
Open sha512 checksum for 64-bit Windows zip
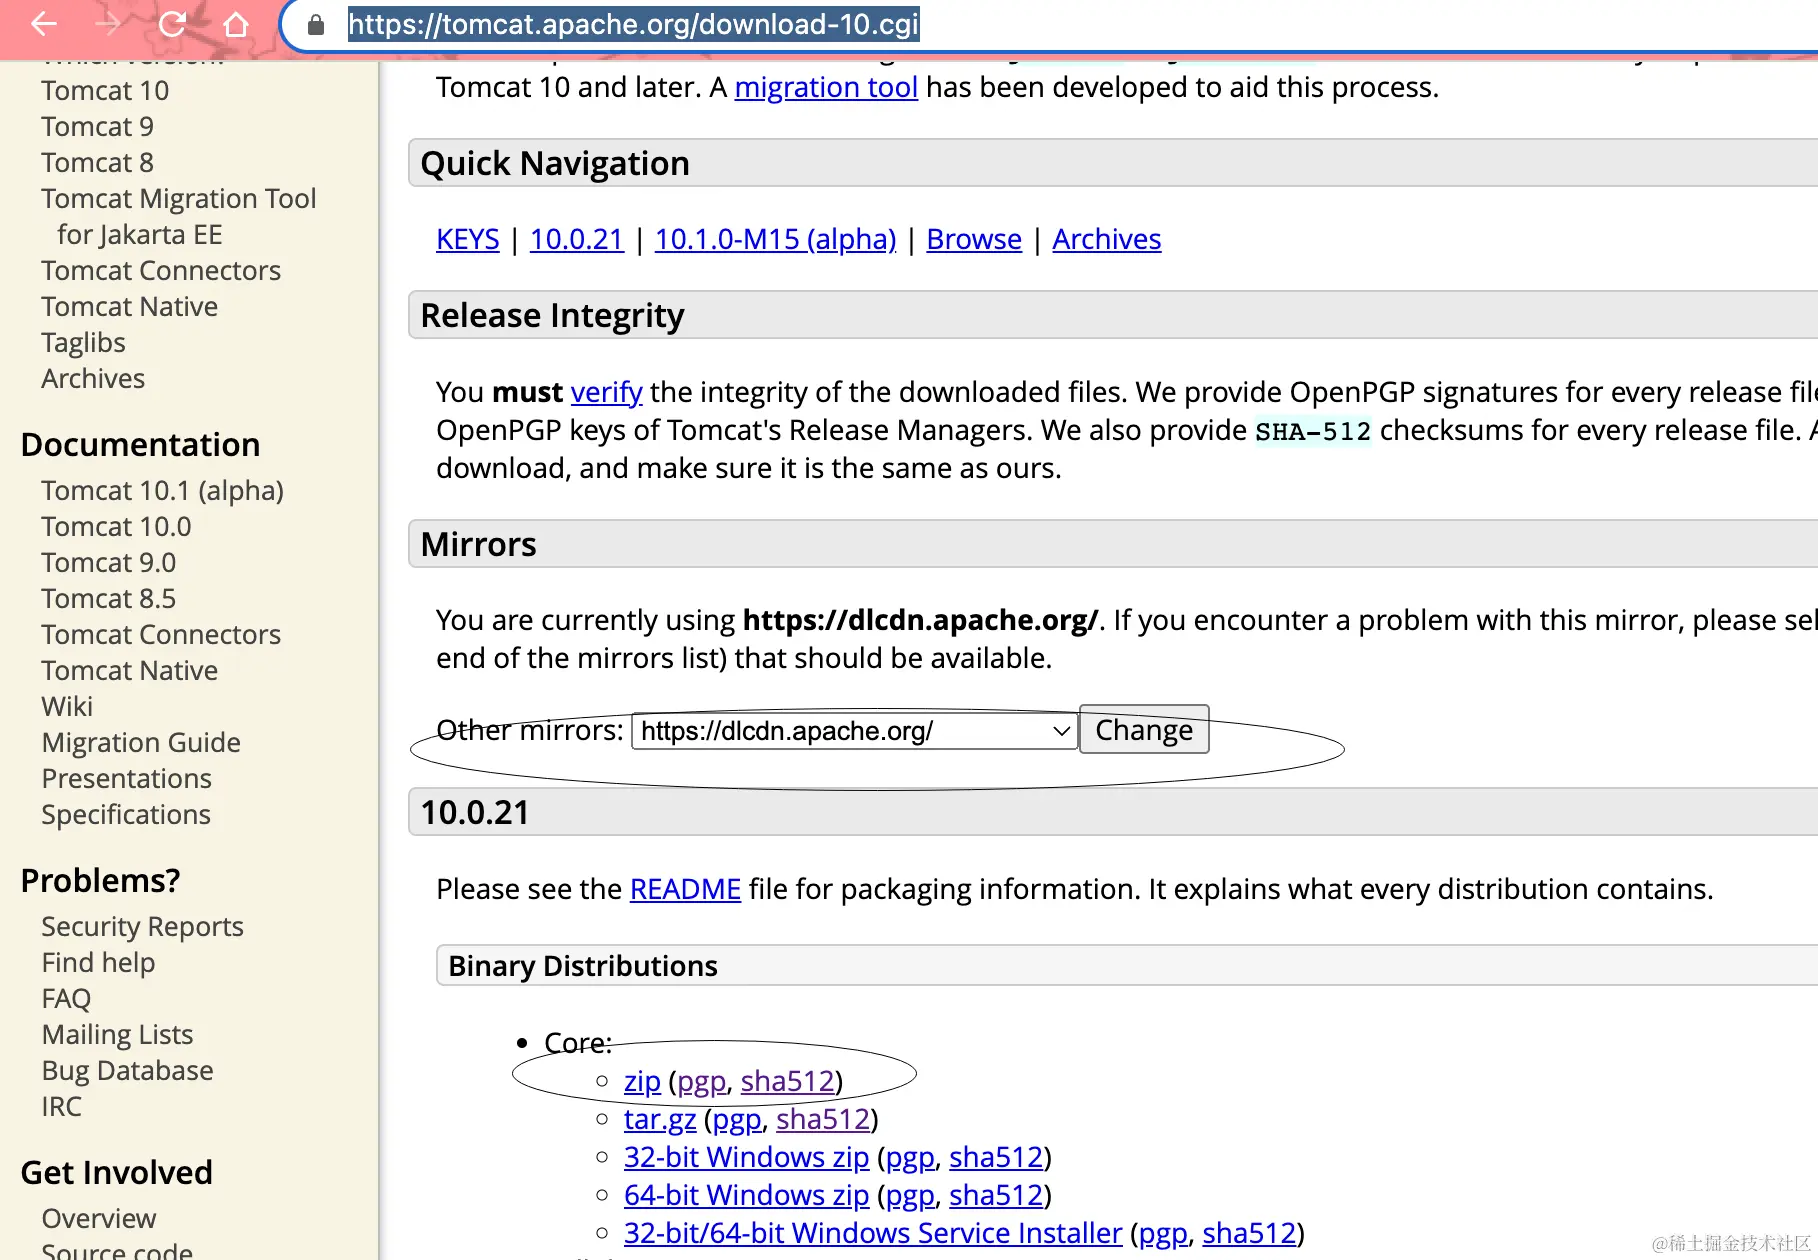(x=996, y=1196)
